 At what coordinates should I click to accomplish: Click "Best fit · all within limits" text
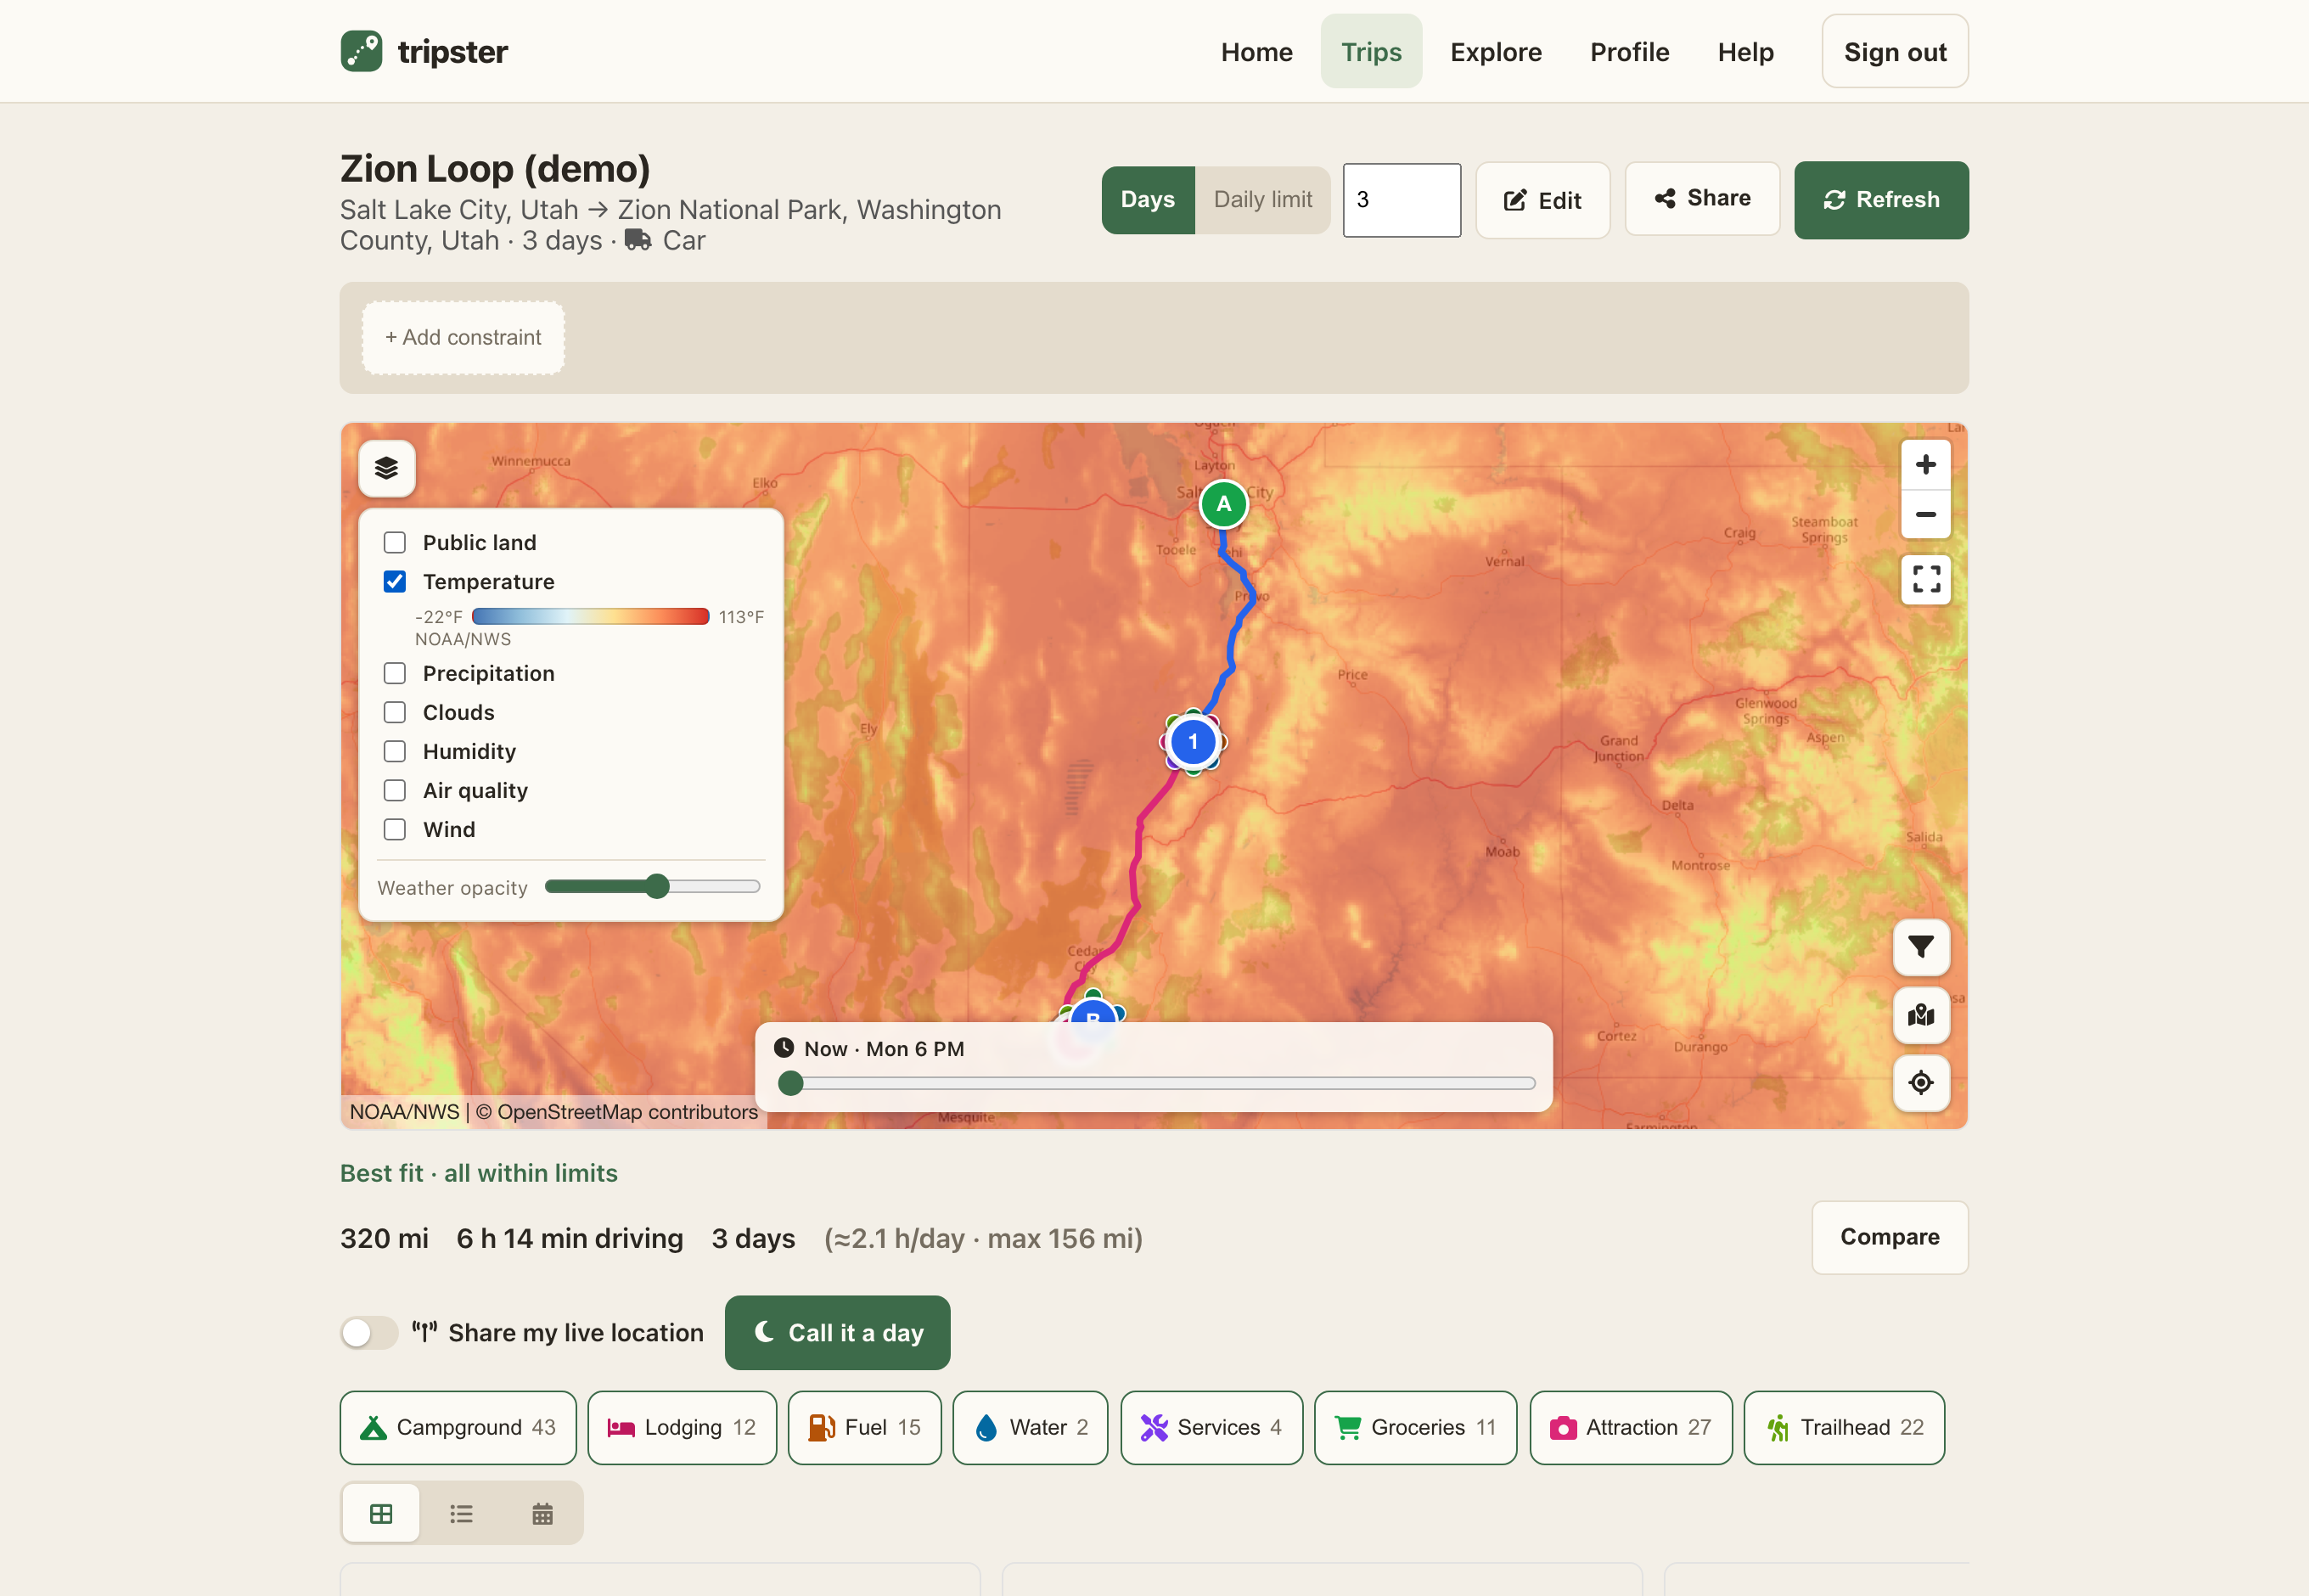click(x=479, y=1173)
